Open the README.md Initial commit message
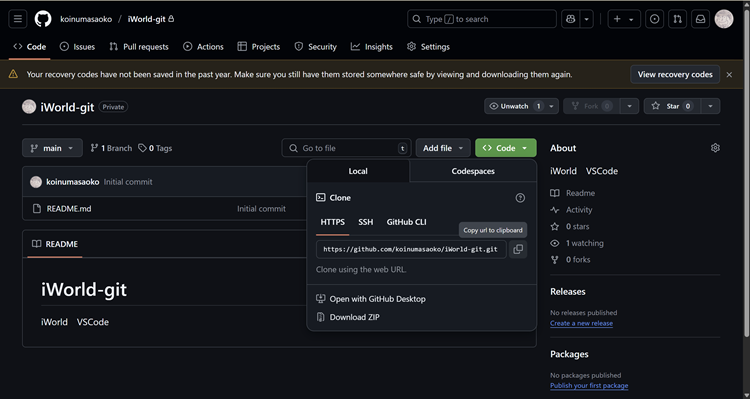The image size is (750, 399). click(x=261, y=209)
